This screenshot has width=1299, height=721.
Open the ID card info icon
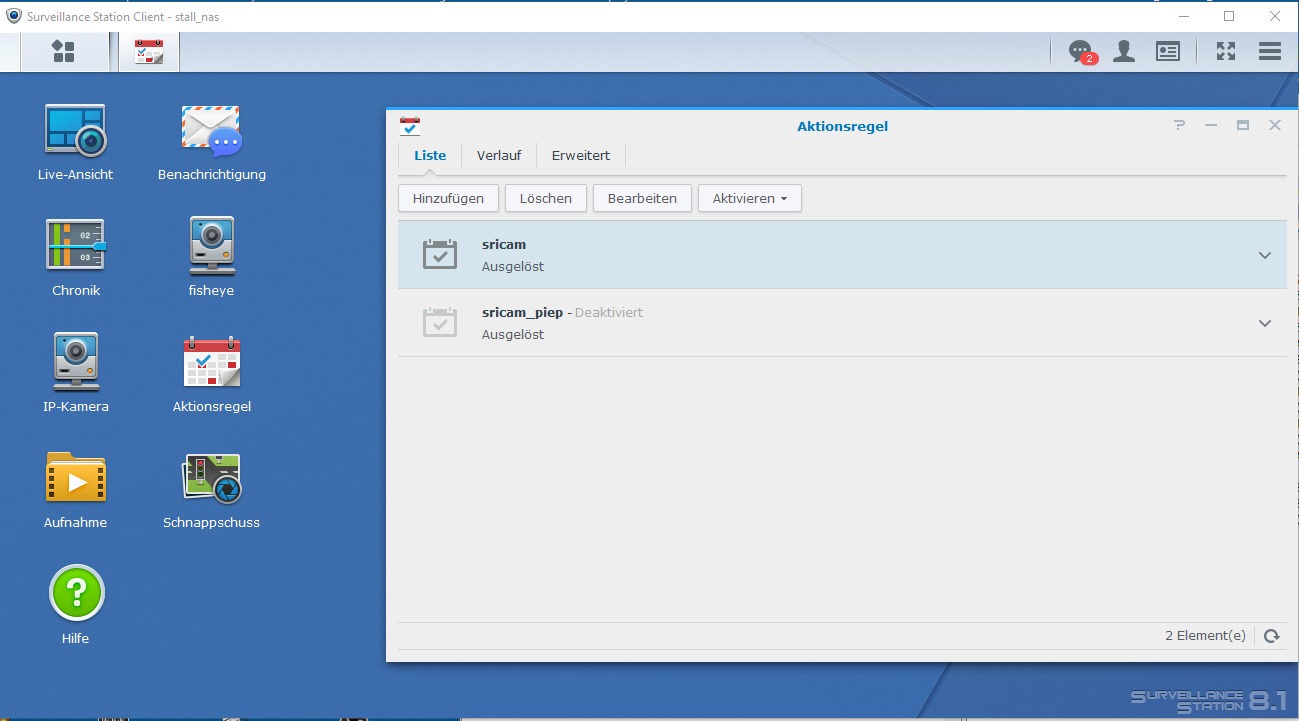[1168, 51]
